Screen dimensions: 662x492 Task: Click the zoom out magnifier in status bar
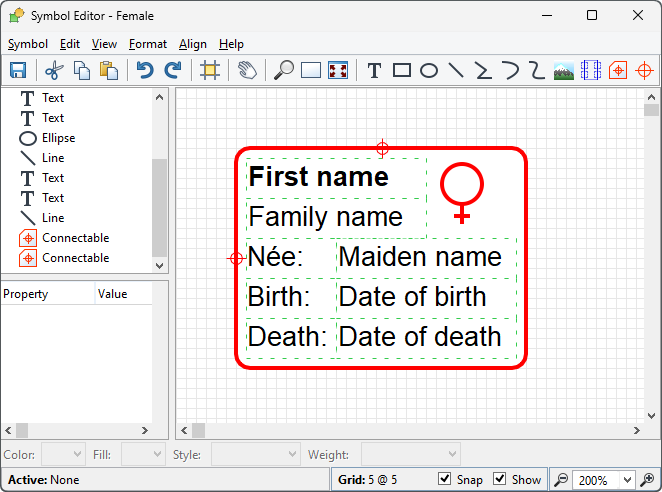561,480
